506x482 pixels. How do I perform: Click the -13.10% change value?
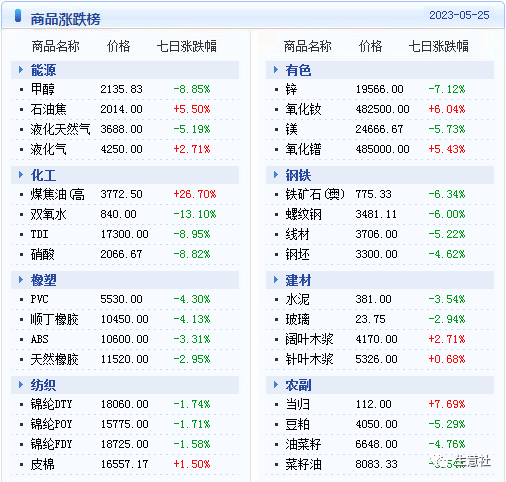[195, 214]
